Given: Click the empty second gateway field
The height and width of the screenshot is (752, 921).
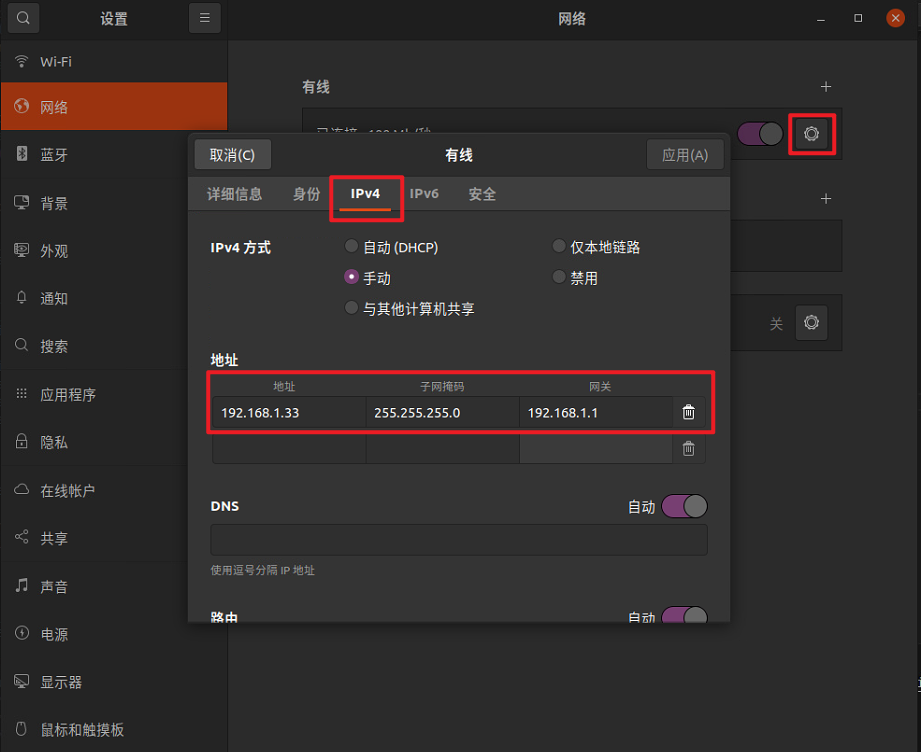Looking at the screenshot, I should (596, 449).
